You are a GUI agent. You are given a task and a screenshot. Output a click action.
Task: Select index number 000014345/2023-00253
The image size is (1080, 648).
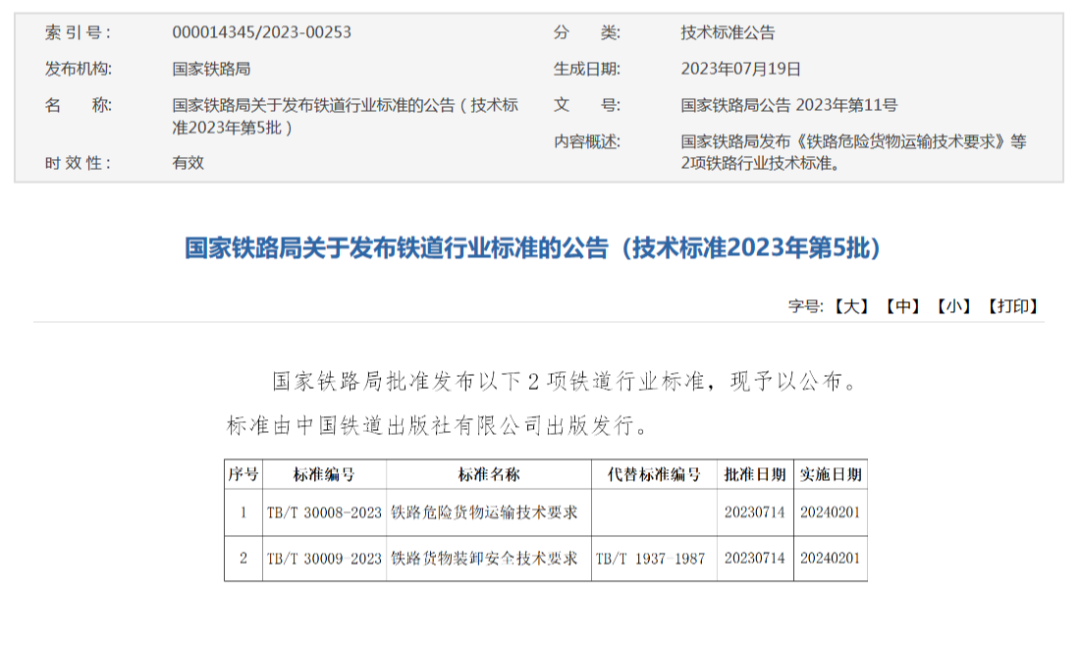[262, 32]
